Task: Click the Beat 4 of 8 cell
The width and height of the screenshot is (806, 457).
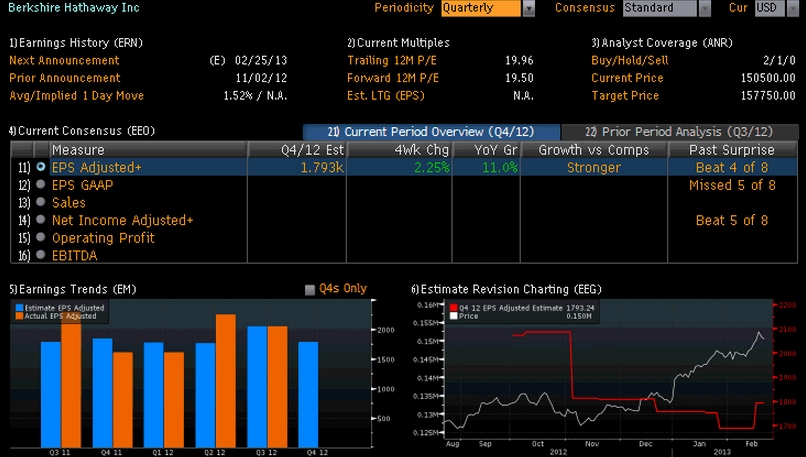Action: (732, 168)
